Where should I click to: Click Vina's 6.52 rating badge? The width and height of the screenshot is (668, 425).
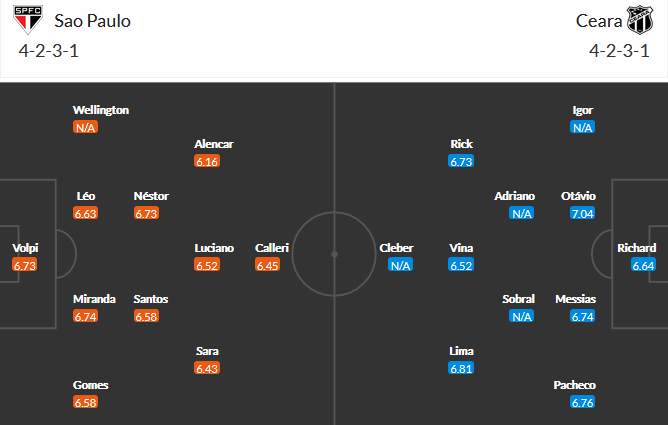coord(461,265)
